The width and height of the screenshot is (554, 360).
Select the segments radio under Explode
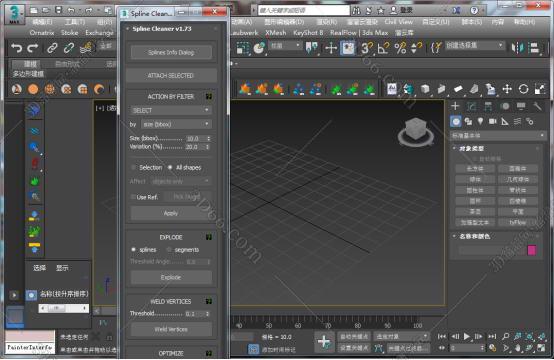(x=169, y=249)
